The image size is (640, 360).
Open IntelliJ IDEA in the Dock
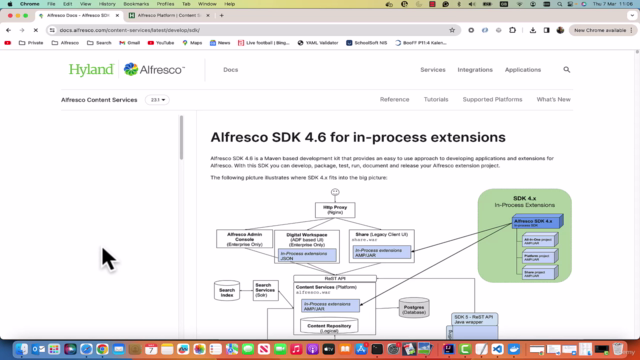pos(449,349)
